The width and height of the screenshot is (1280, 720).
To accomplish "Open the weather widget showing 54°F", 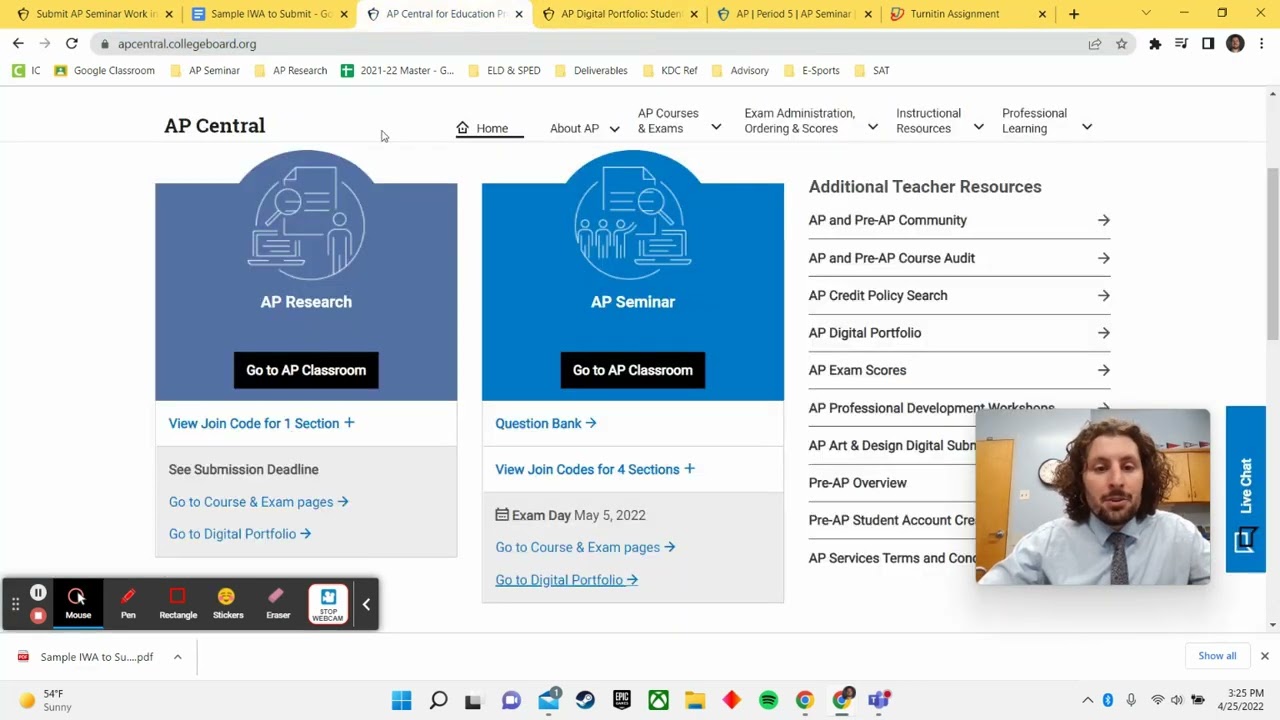I will point(45,700).
